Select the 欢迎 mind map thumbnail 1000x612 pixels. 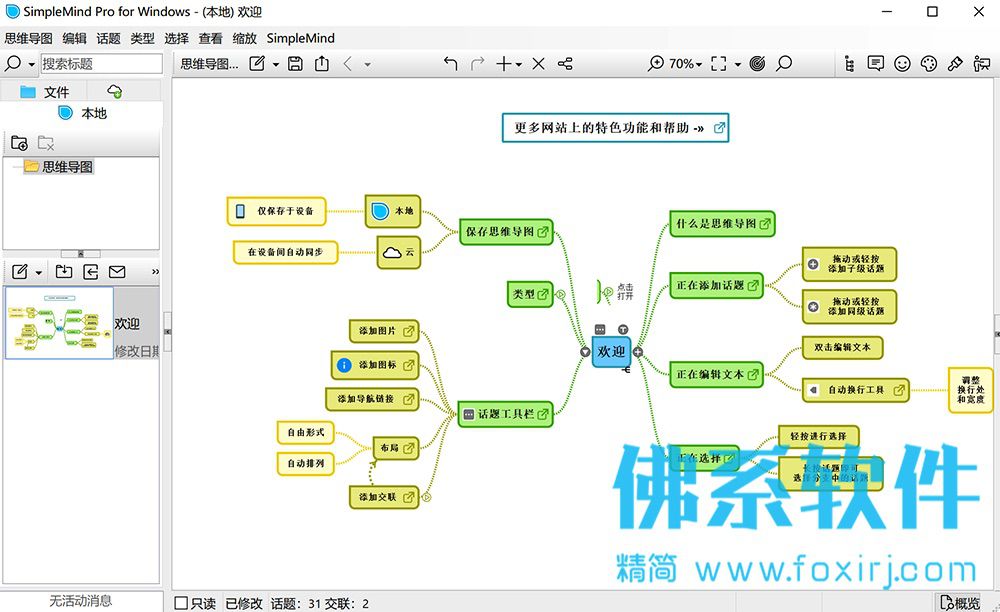(x=59, y=323)
